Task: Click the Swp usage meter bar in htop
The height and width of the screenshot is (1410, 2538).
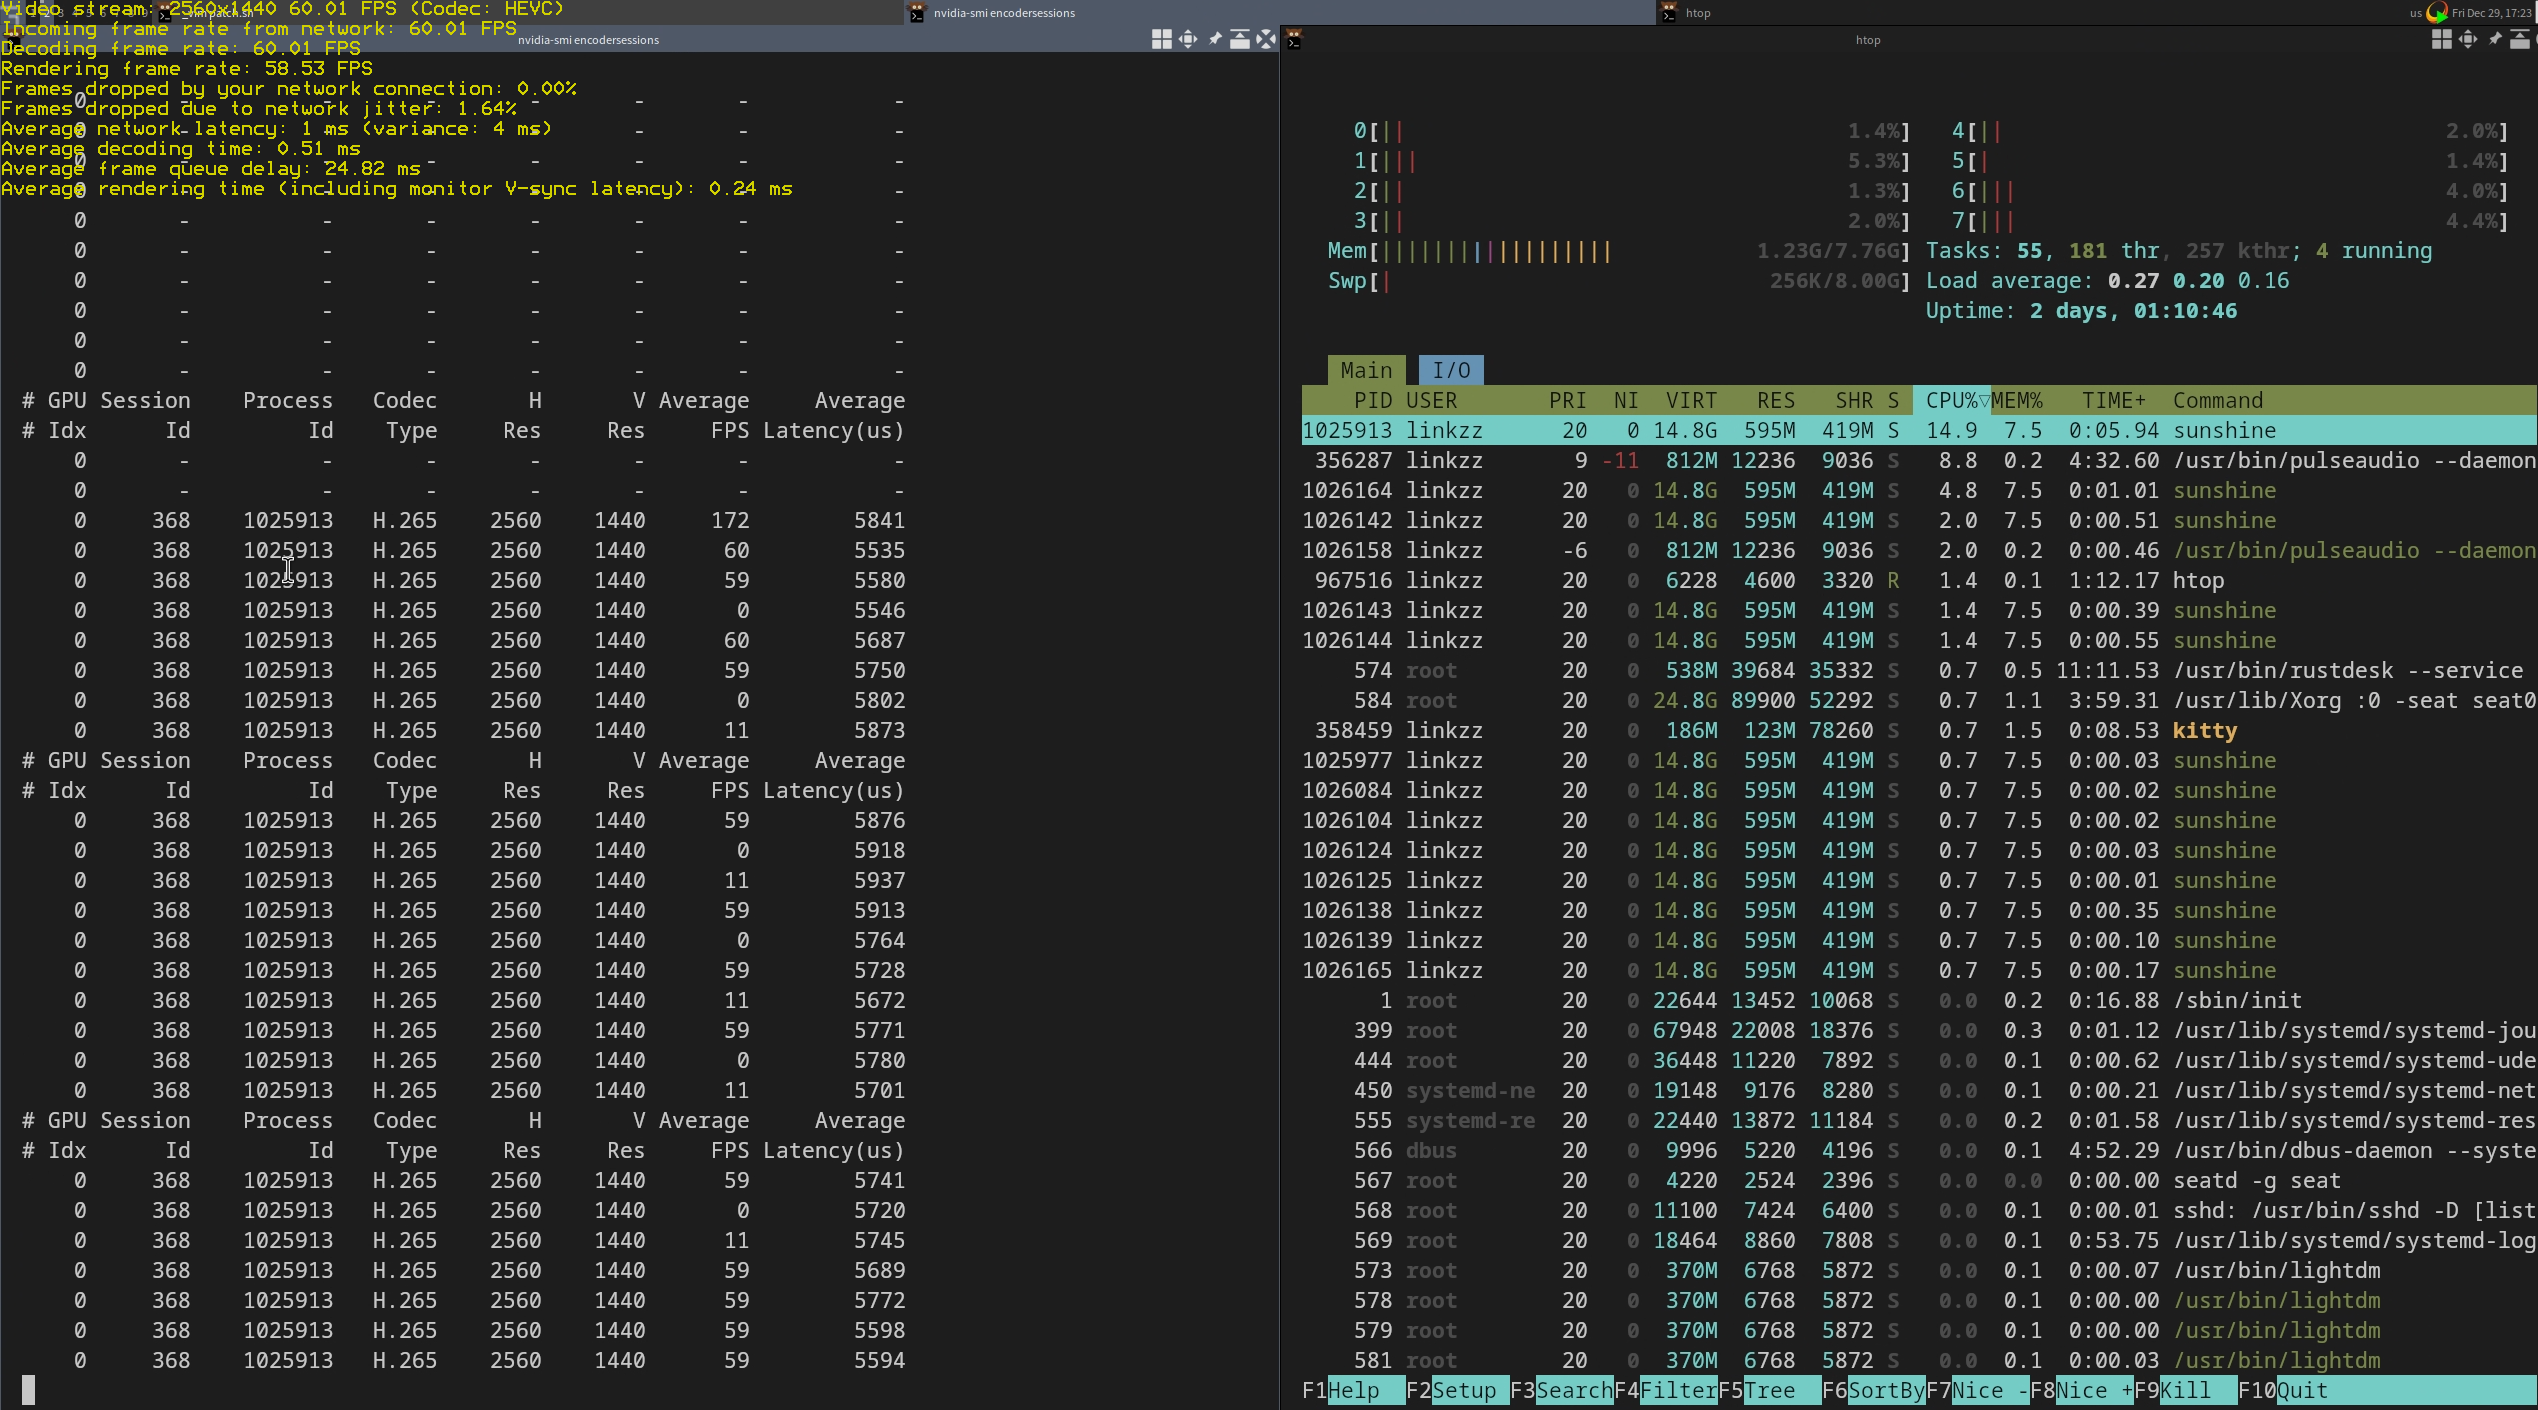Action: coord(1619,281)
